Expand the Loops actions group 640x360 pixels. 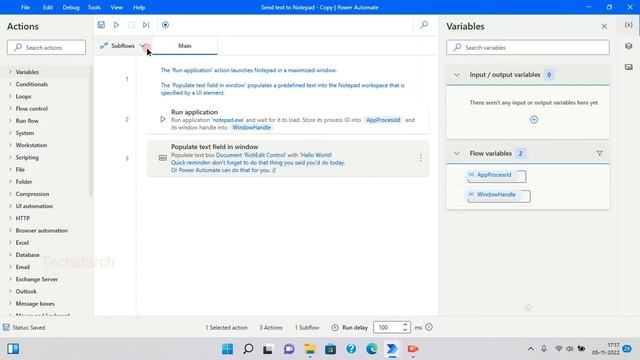[10, 96]
